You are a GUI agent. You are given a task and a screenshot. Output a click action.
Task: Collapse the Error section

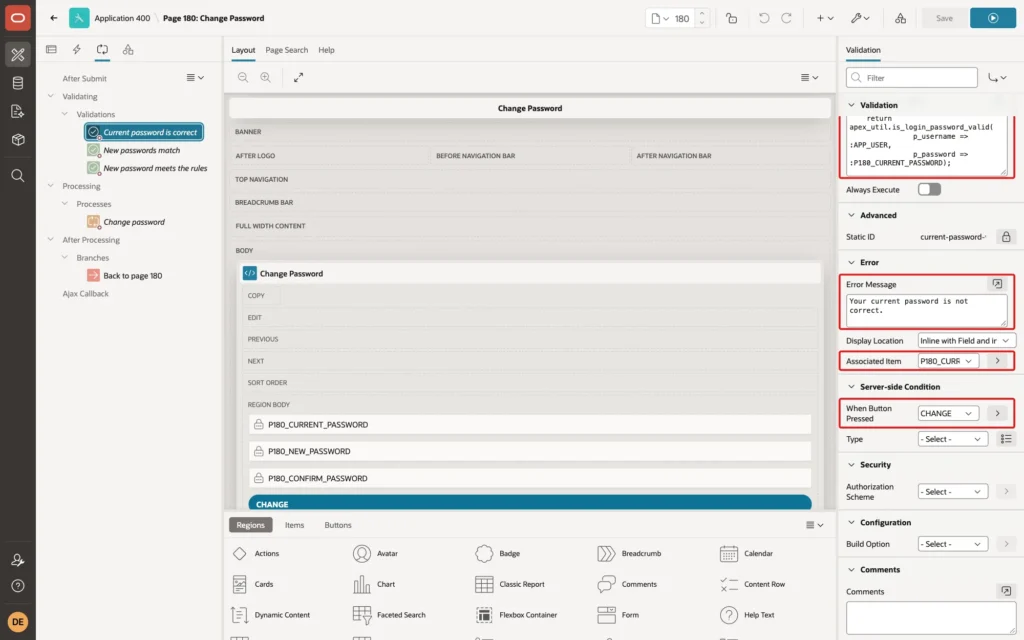(x=851, y=262)
